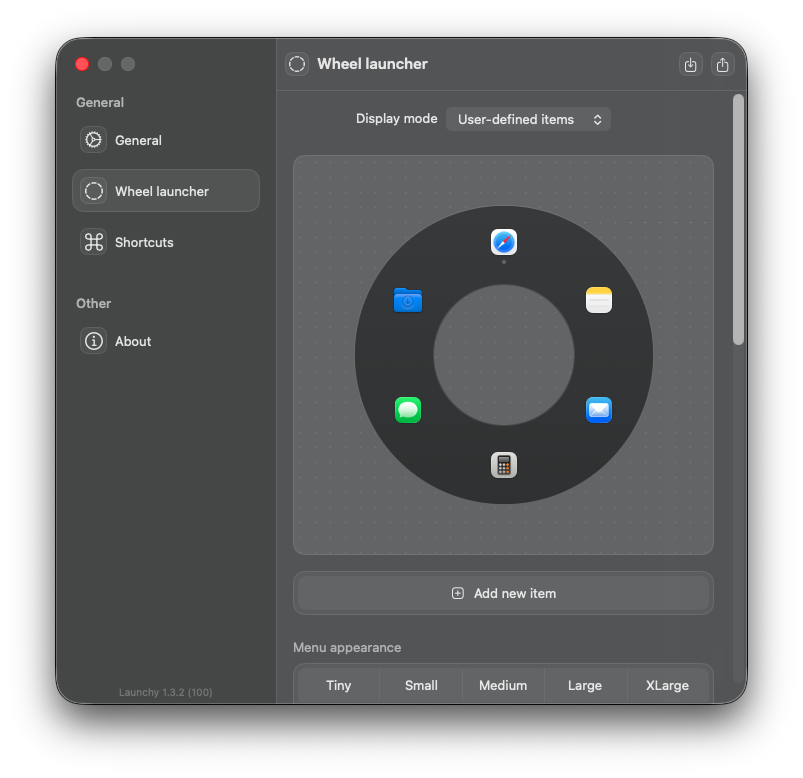Click the plus icon in Add new item

pos(458,593)
